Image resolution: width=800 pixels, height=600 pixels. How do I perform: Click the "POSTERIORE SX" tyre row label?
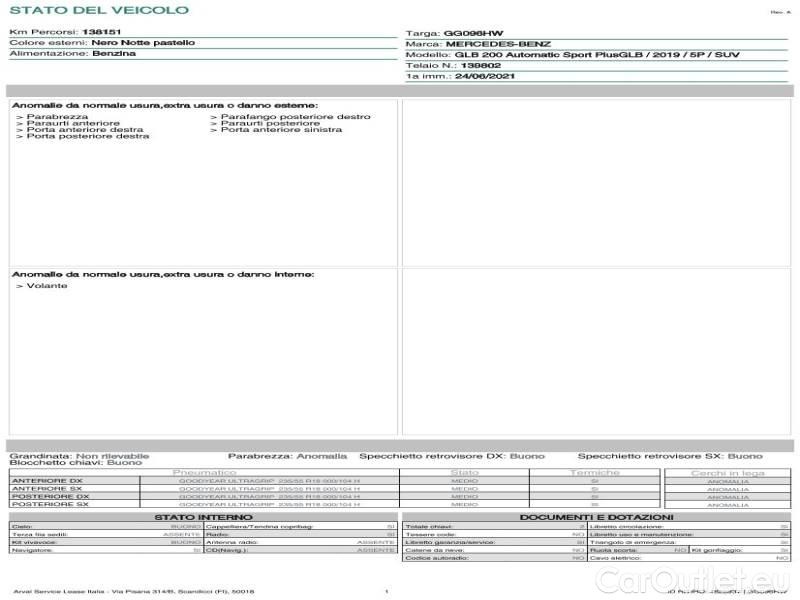pyautogui.click(x=51, y=504)
